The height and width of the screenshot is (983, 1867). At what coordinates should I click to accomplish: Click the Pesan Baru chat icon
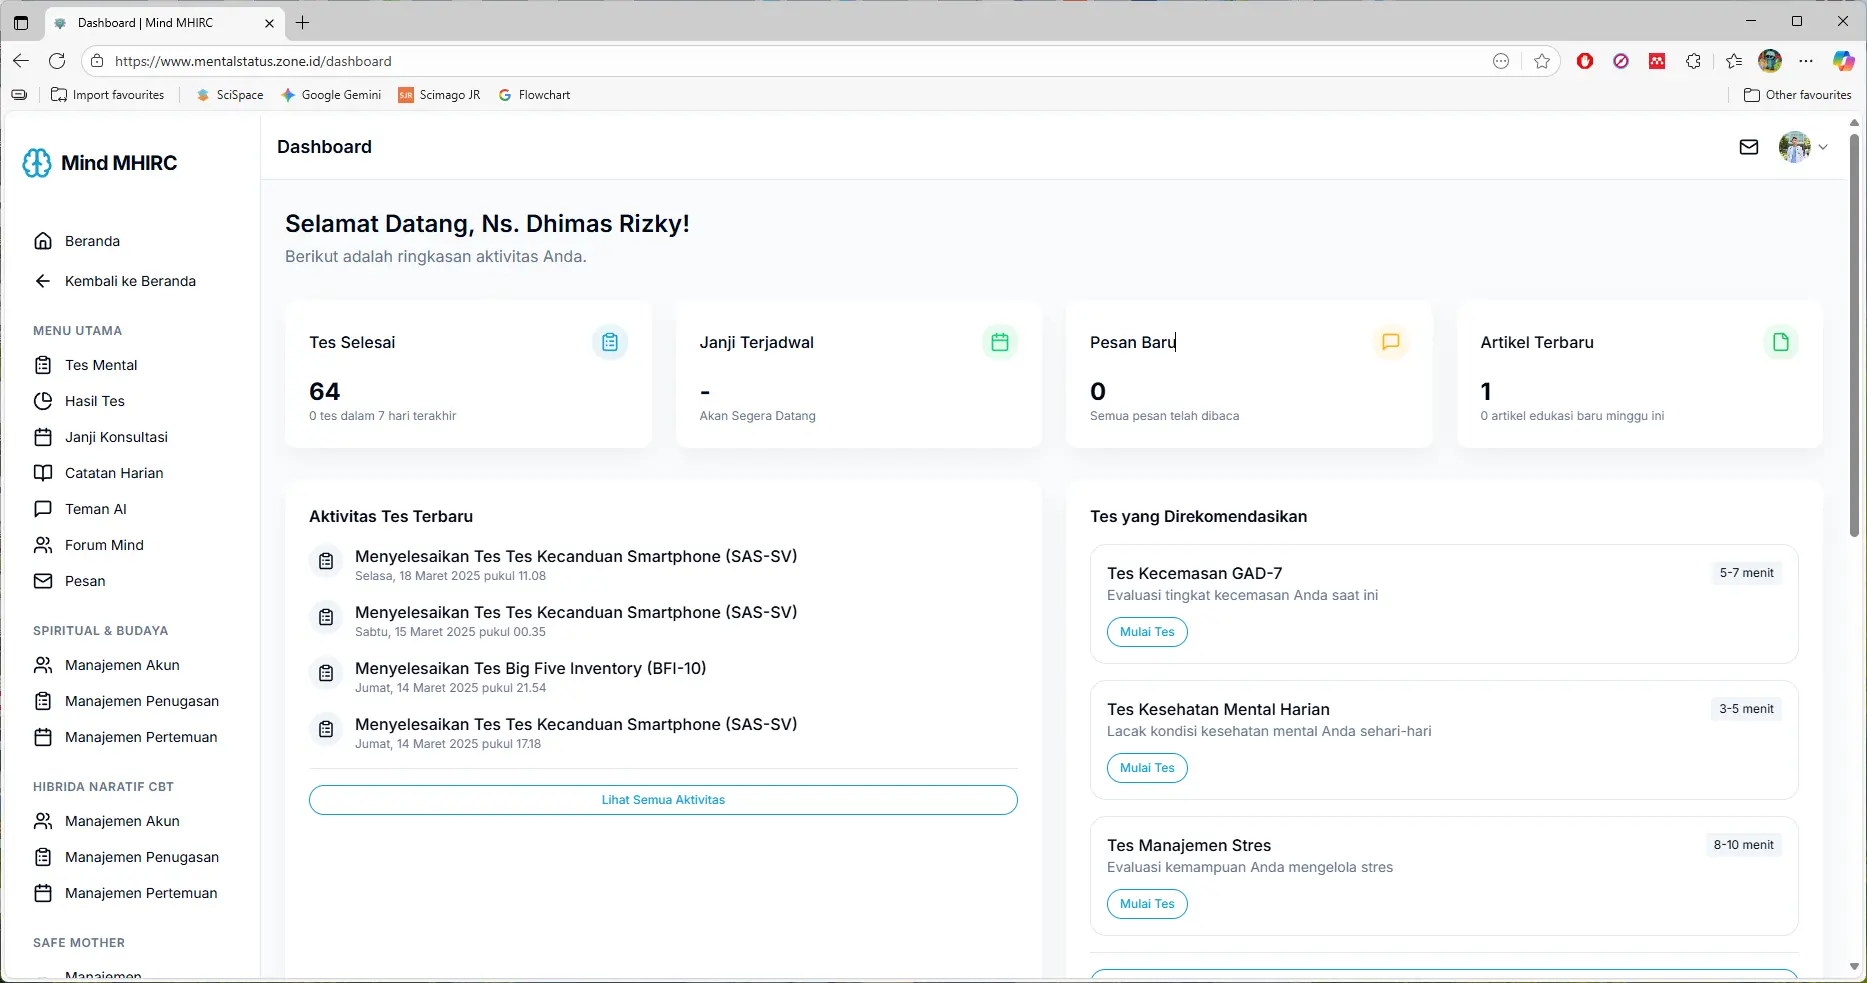pos(1390,342)
